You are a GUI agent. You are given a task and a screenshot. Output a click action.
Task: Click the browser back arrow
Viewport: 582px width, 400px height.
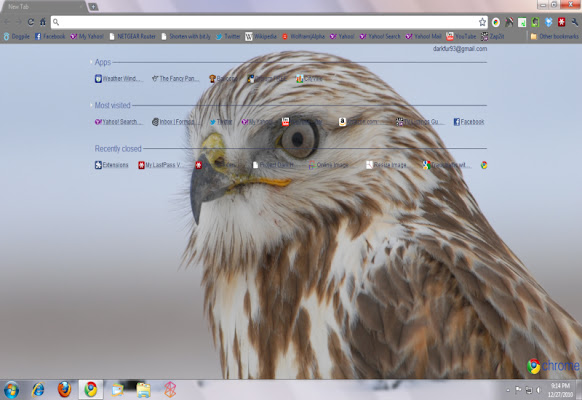click(x=7, y=22)
